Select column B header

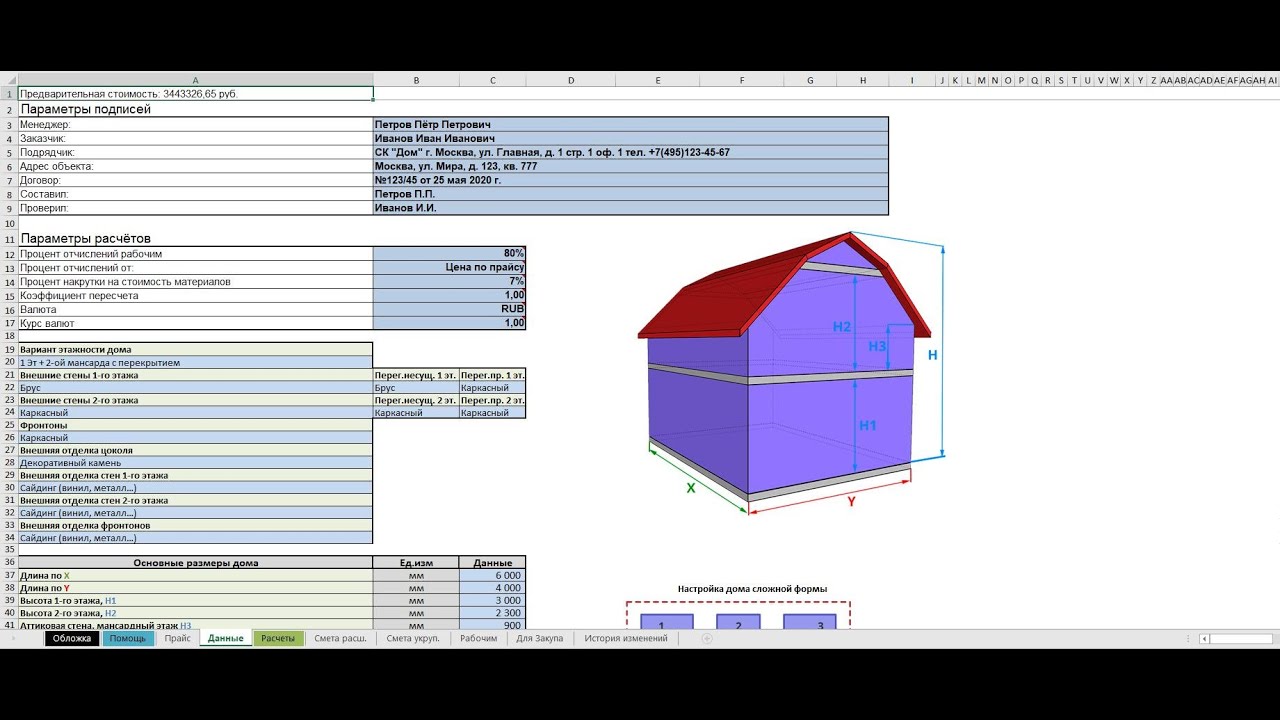[x=416, y=80]
